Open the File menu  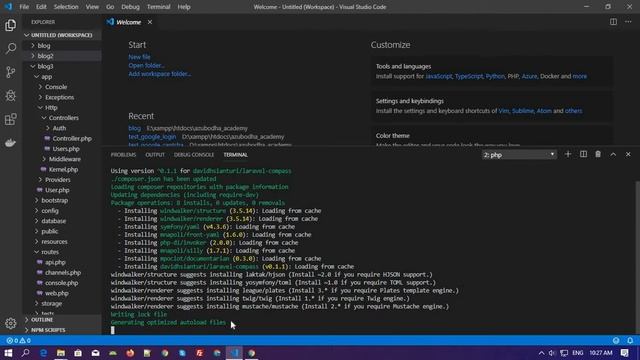(x=24, y=7)
